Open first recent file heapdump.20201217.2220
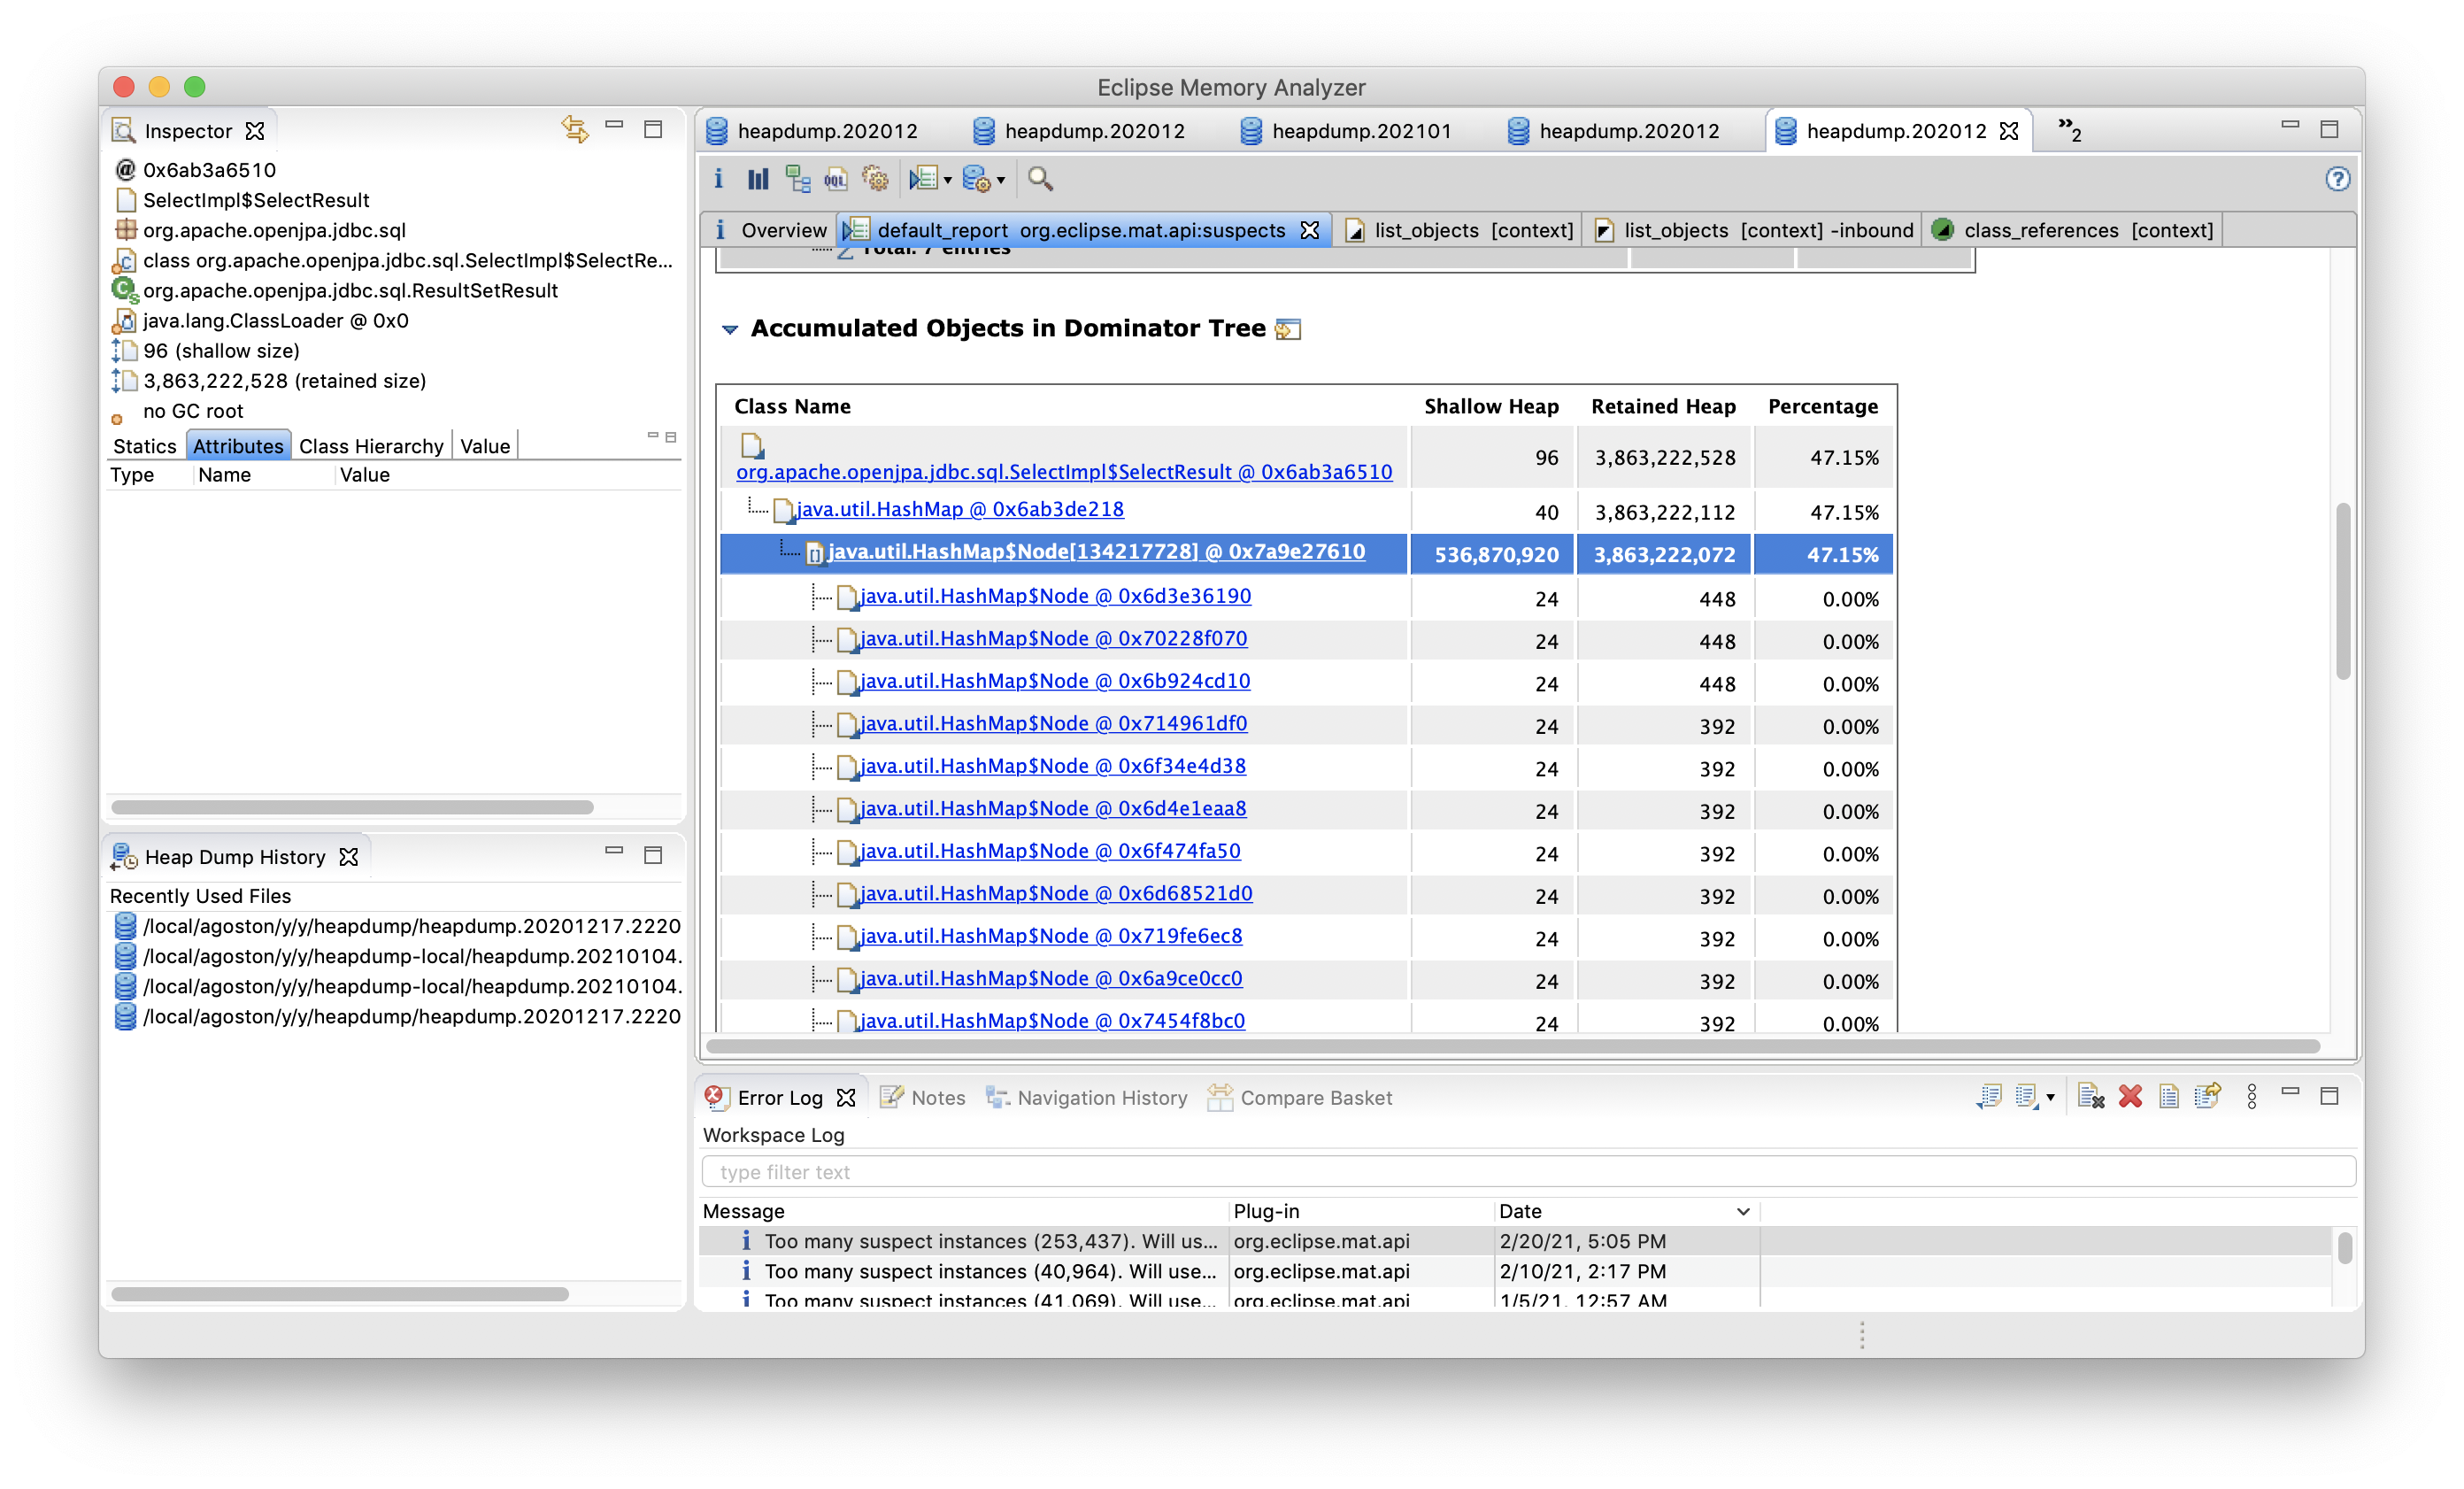 point(397,926)
